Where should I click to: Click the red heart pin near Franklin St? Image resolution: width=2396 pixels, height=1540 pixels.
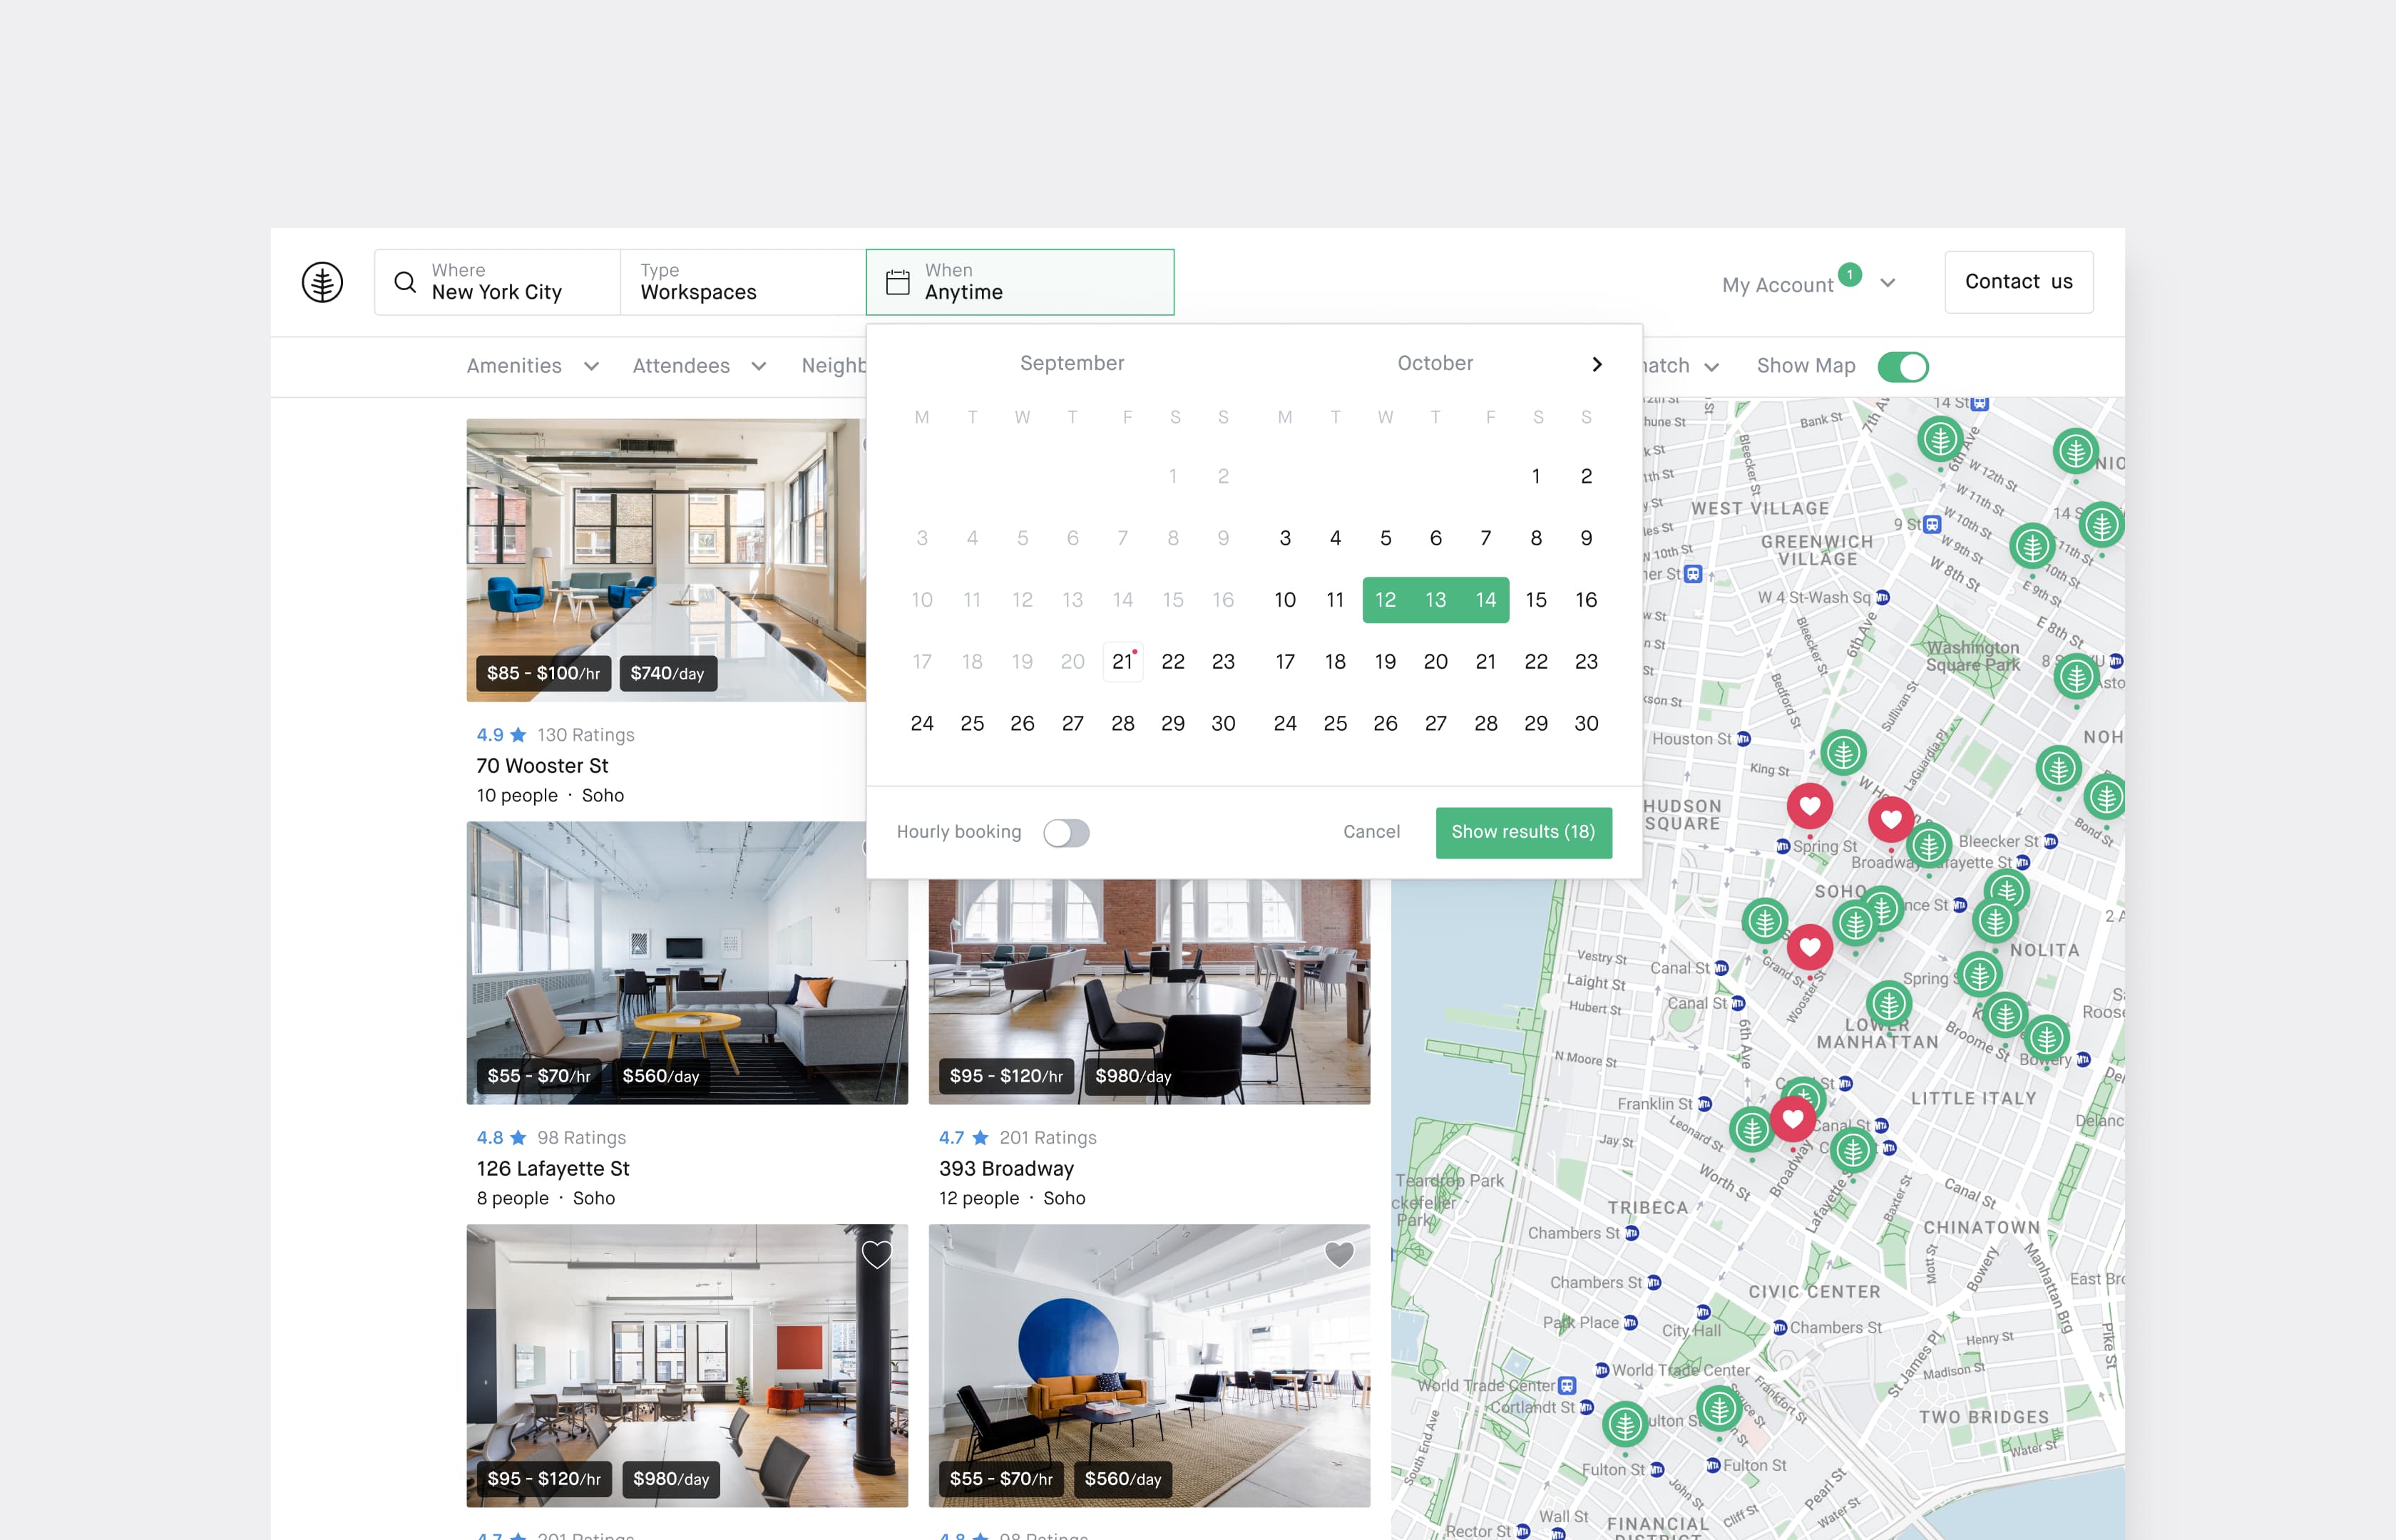point(1792,1119)
